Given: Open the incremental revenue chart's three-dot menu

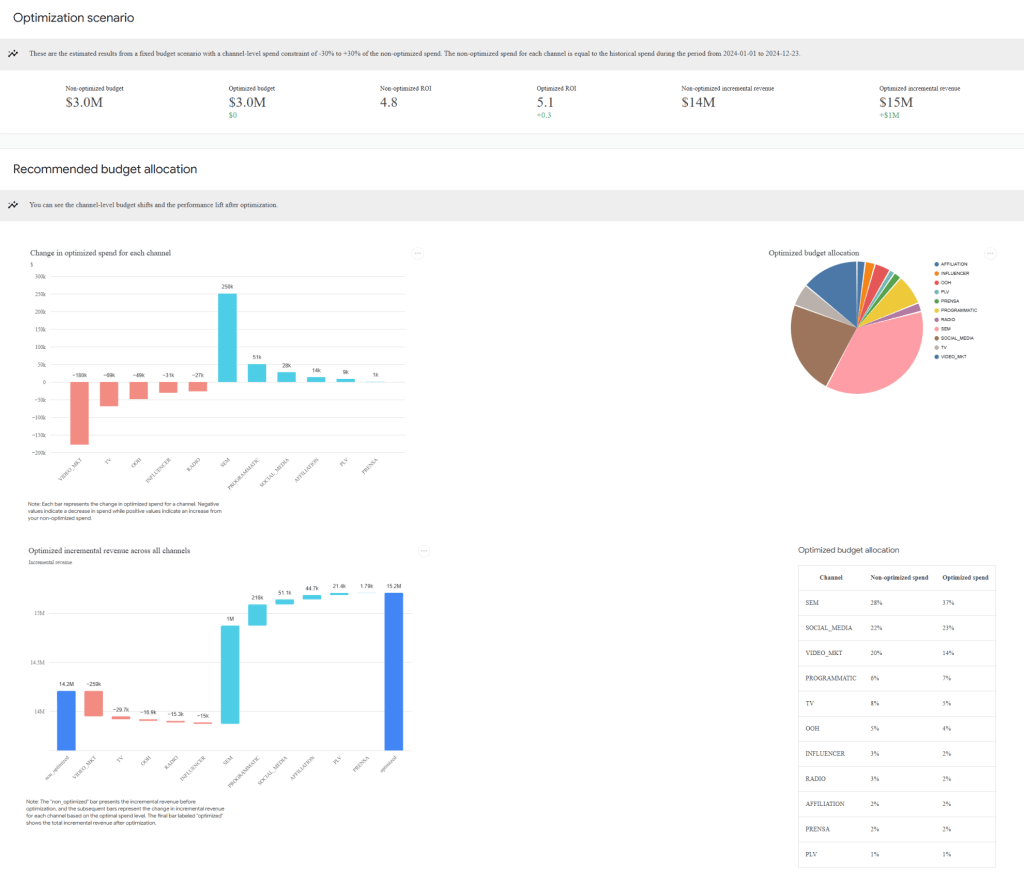Looking at the screenshot, I should [x=424, y=551].
